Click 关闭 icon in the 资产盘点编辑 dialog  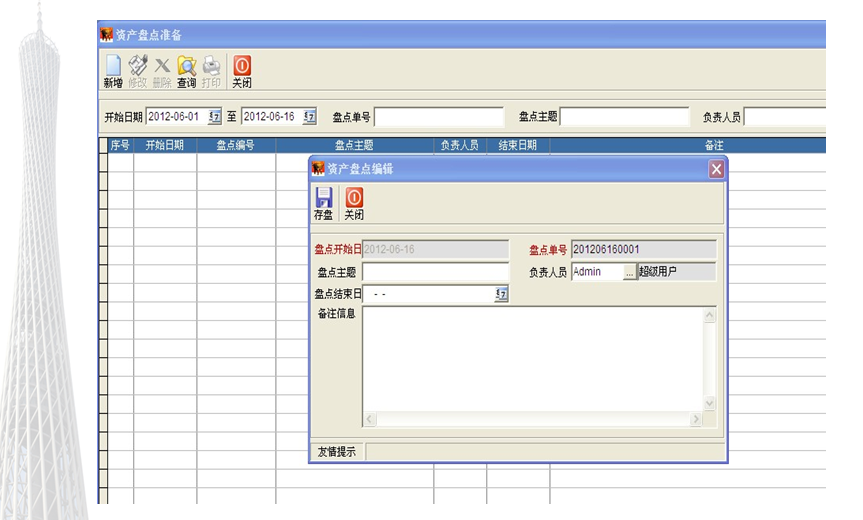click(354, 204)
